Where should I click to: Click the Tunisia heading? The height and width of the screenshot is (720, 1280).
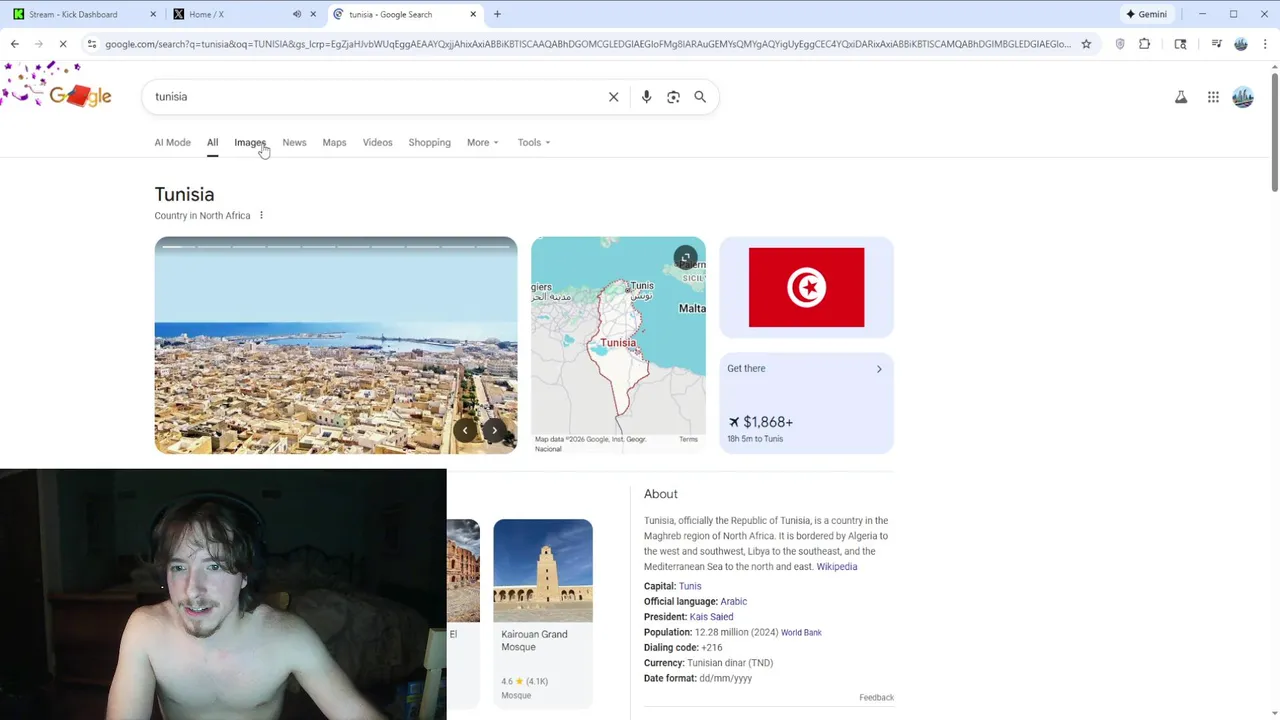click(x=184, y=195)
